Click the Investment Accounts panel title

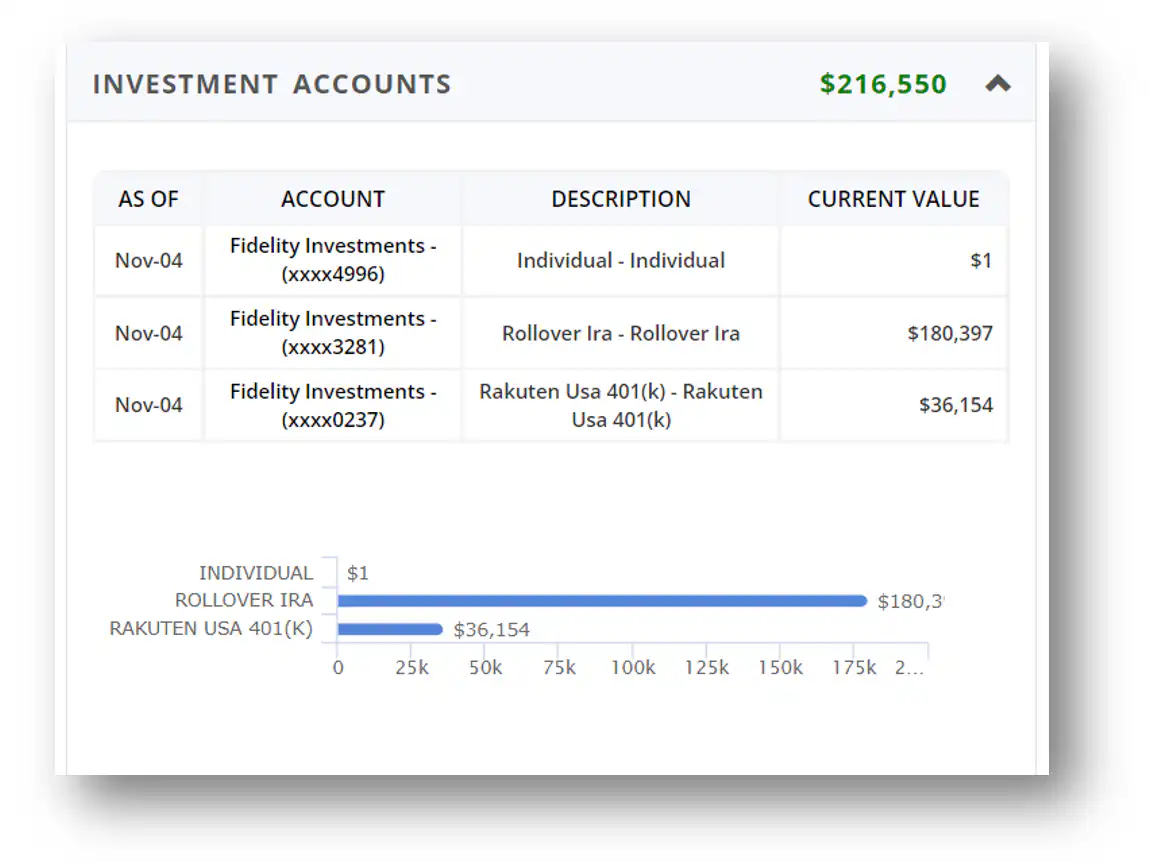pos(271,84)
